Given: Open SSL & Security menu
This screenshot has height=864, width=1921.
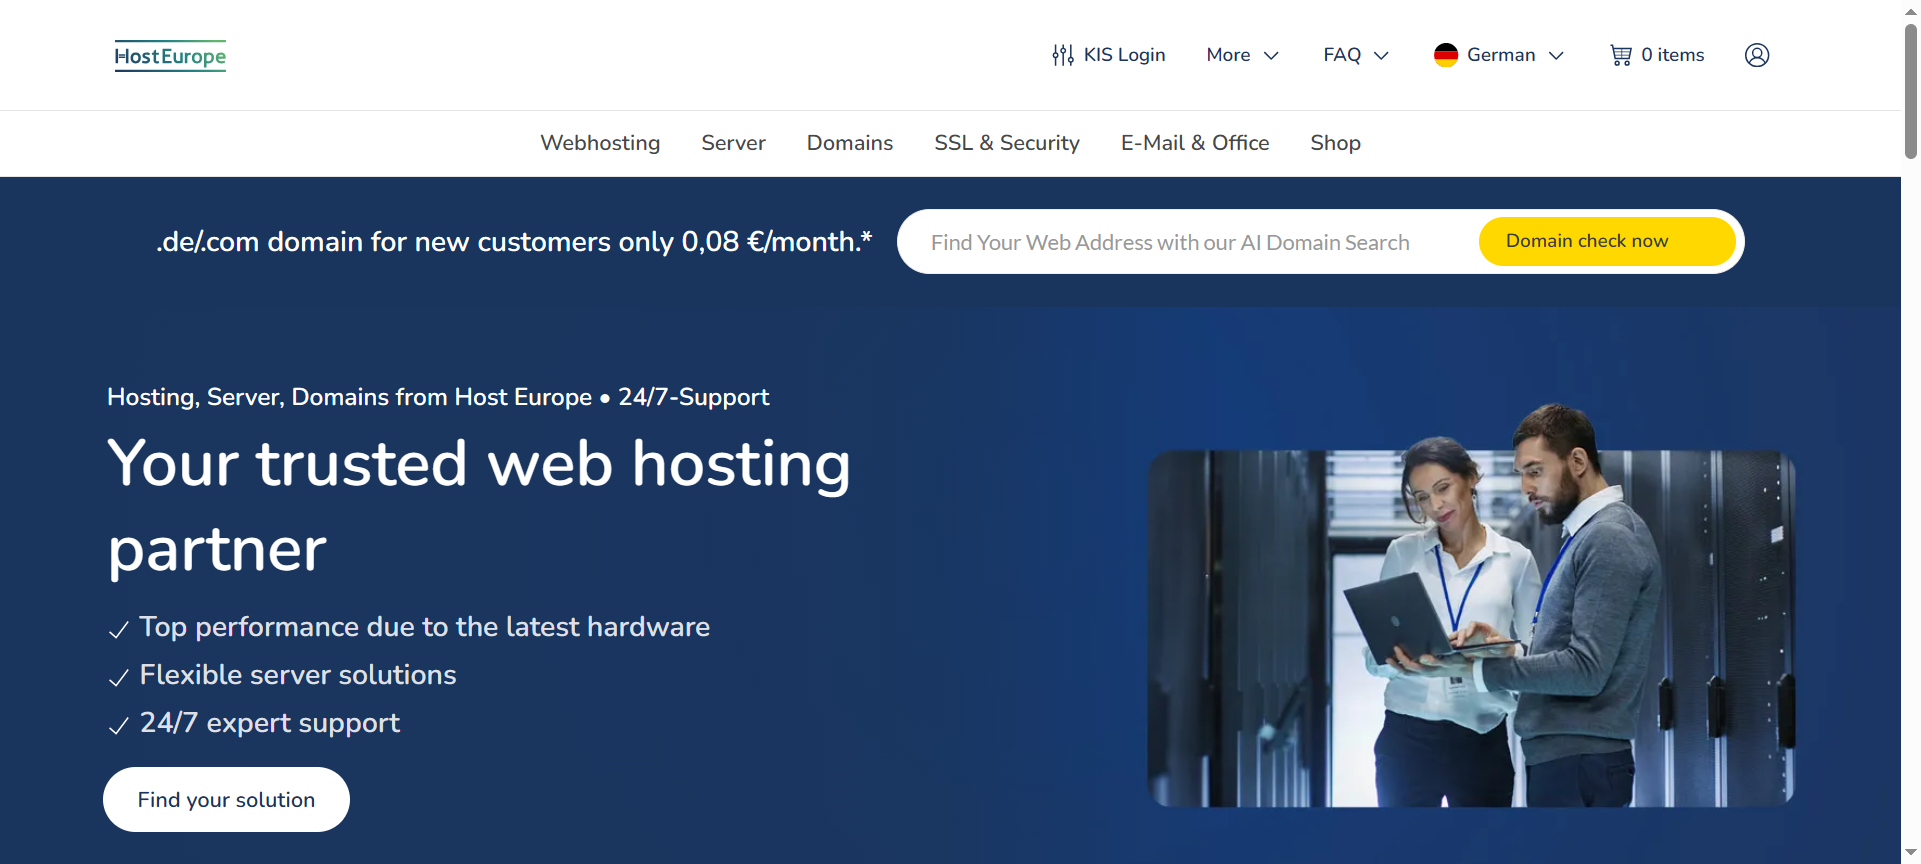Looking at the screenshot, I should [x=1006, y=143].
